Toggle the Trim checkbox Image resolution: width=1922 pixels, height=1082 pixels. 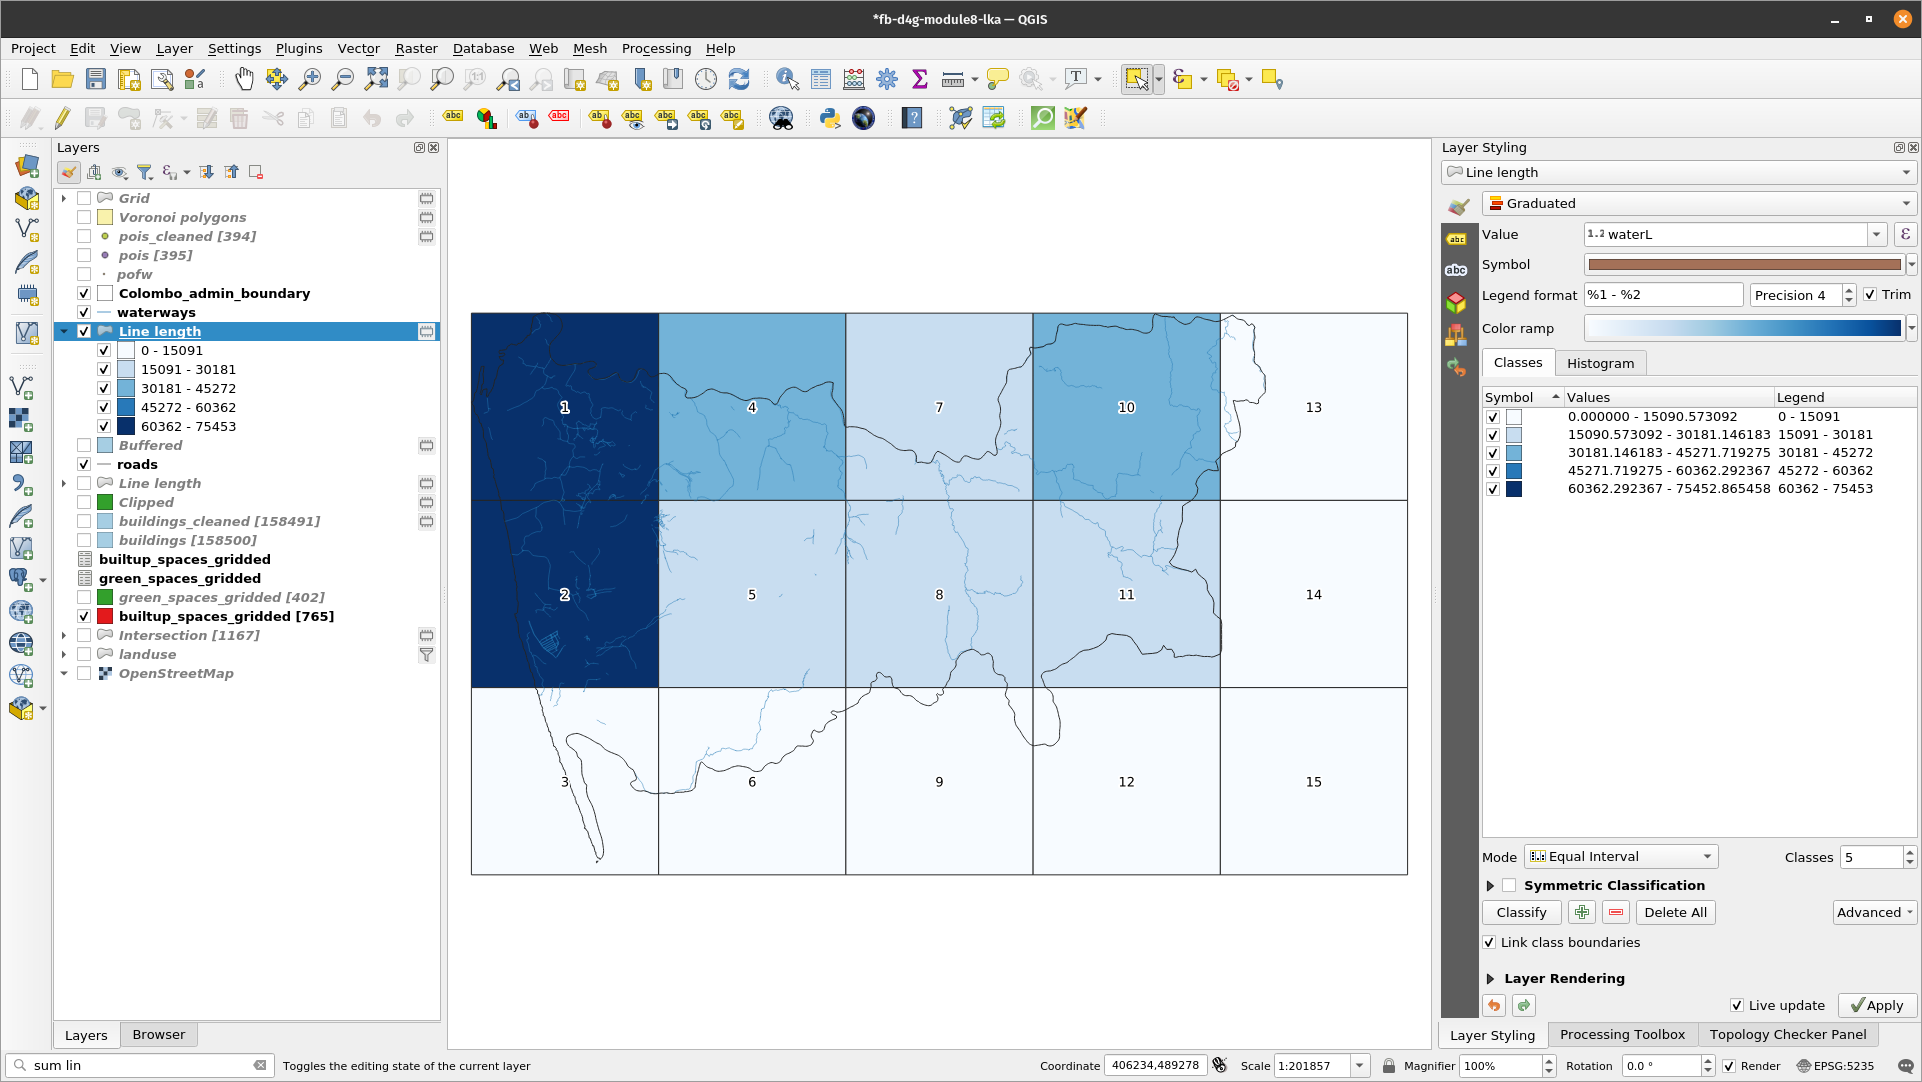pos(1870,295)
